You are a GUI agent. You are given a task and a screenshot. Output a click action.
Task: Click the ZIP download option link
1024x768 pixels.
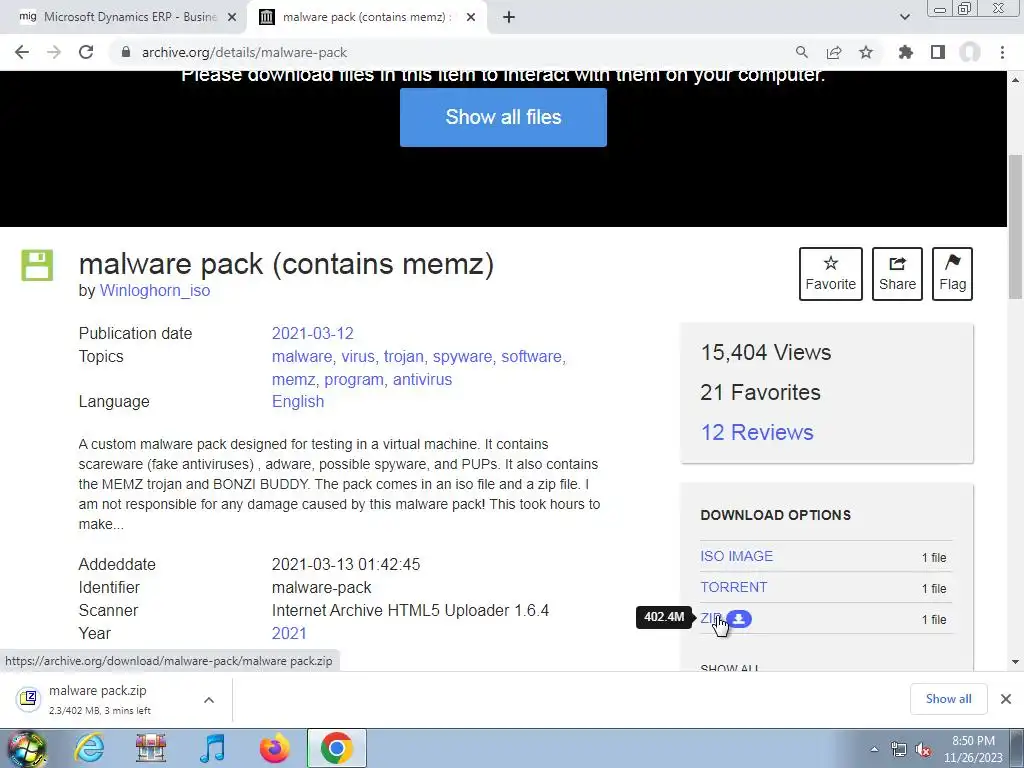tap(711, 618)
